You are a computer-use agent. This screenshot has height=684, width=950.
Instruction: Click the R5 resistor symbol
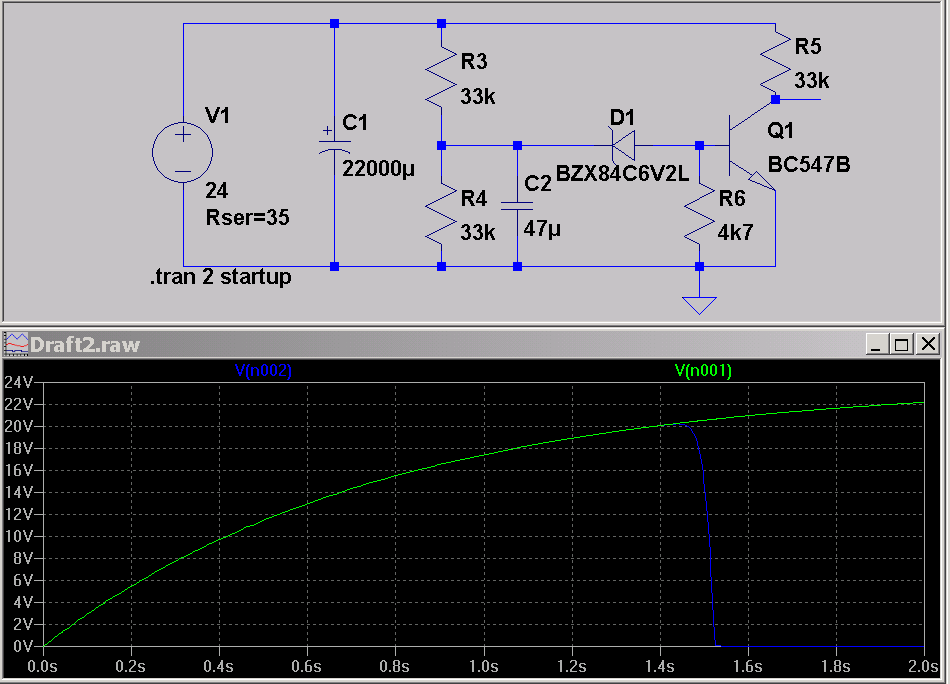tap(776, 61)
